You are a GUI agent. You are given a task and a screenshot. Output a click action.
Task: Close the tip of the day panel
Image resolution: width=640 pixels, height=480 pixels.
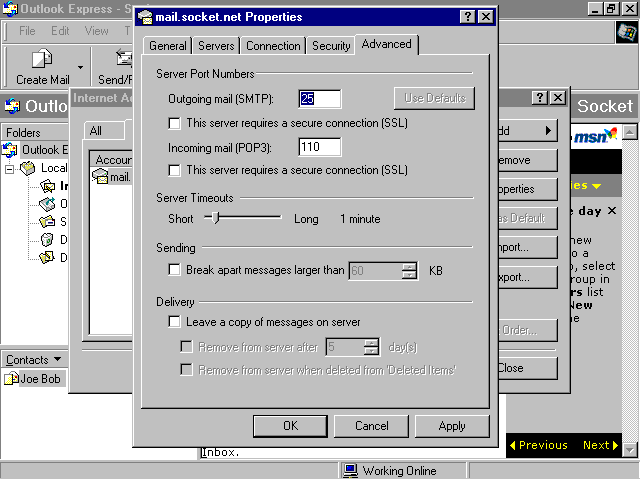[611, 211]
